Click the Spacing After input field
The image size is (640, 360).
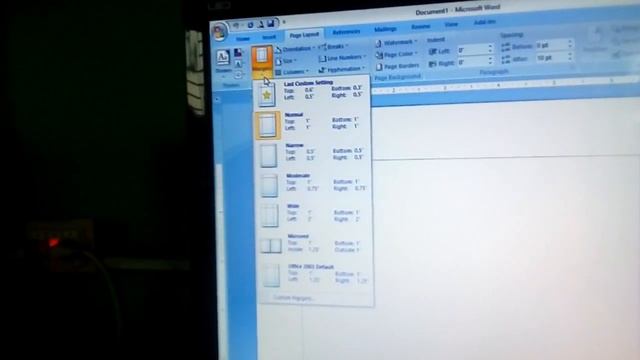(x=551, y=58)
